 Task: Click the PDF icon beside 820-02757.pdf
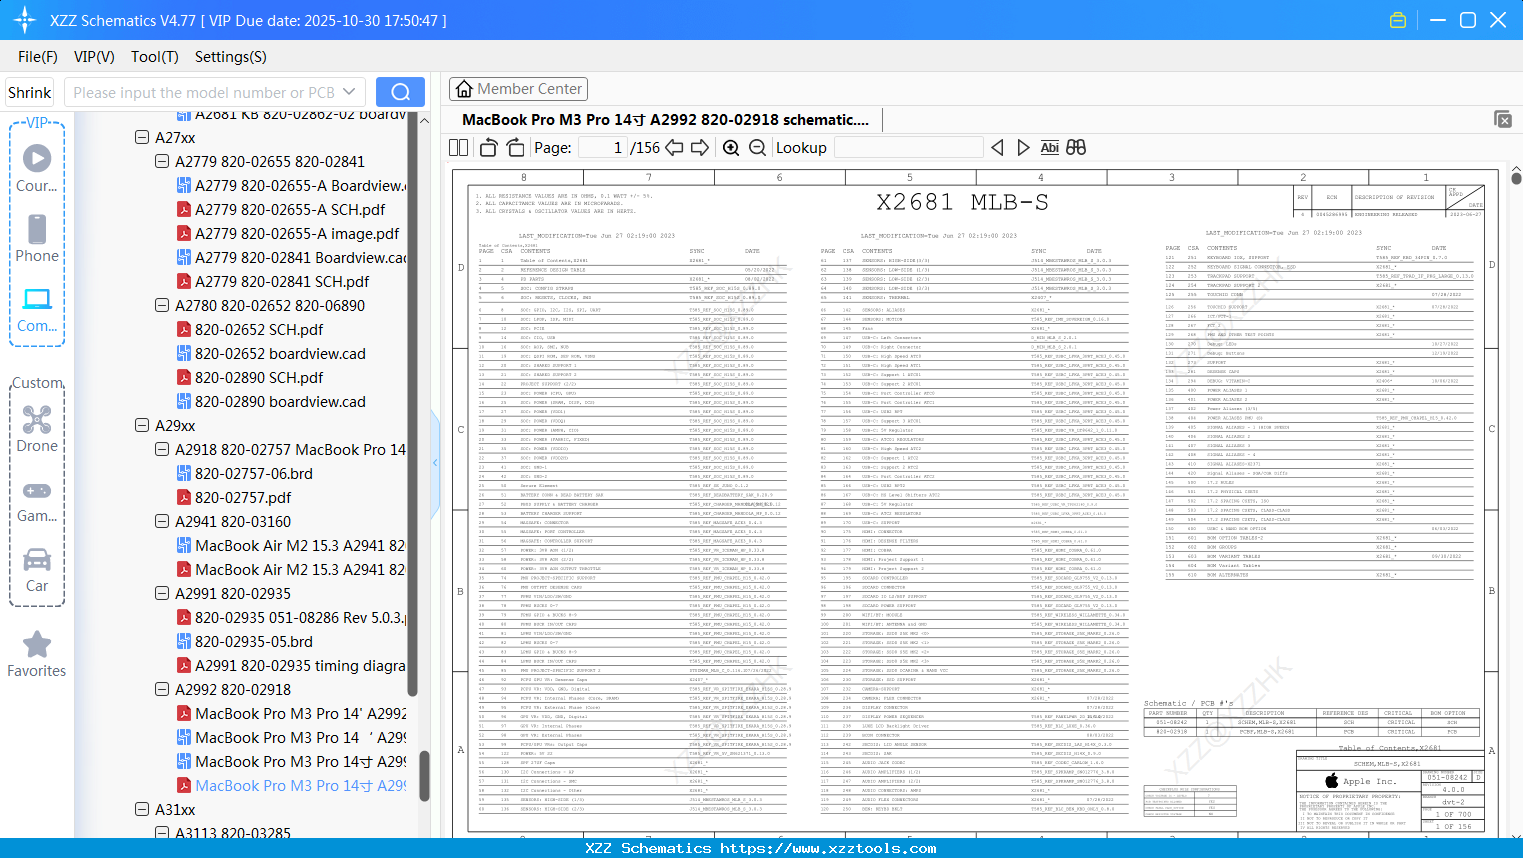click(x=184, y=497)
